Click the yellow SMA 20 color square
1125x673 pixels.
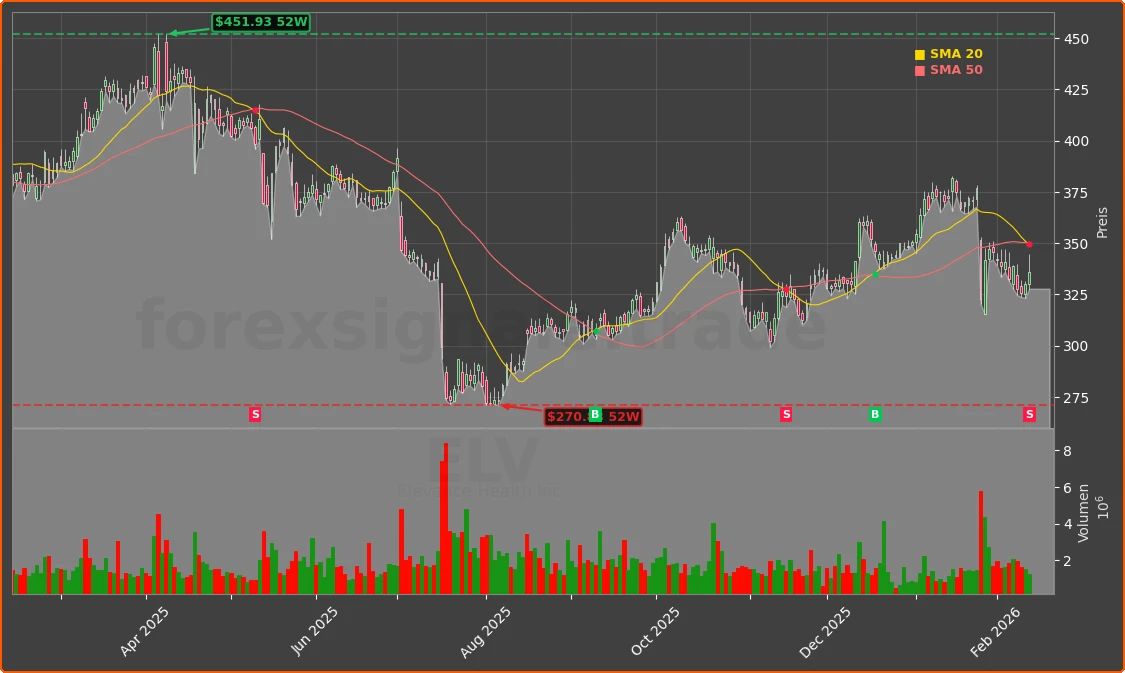coord(920,55)
